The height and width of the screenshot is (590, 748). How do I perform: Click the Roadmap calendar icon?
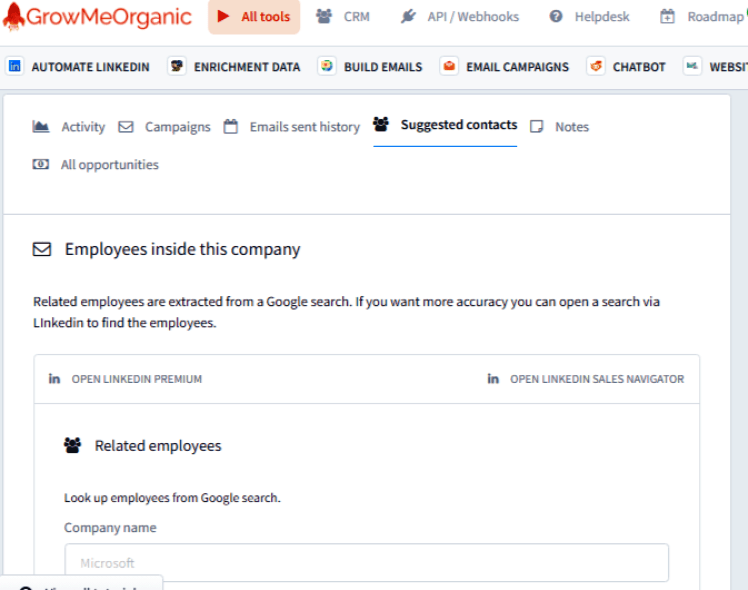tap(667, 17)
